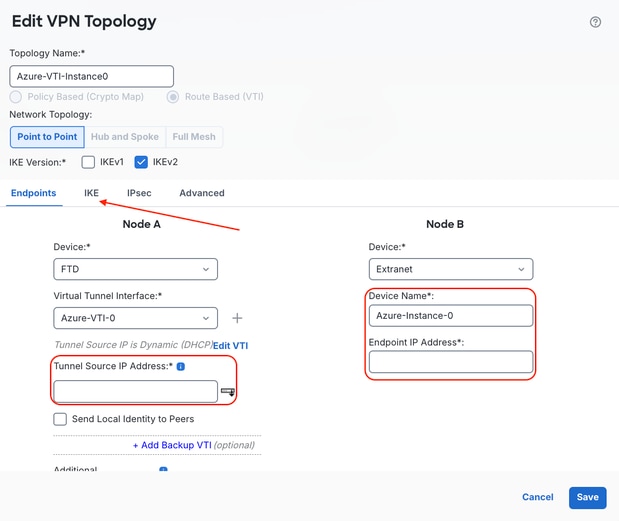This screenshot has width=619, height=521.
Task: Uncheck the IKEv2 checkbox
Action: pyautogui.click(x=141, y=162)
